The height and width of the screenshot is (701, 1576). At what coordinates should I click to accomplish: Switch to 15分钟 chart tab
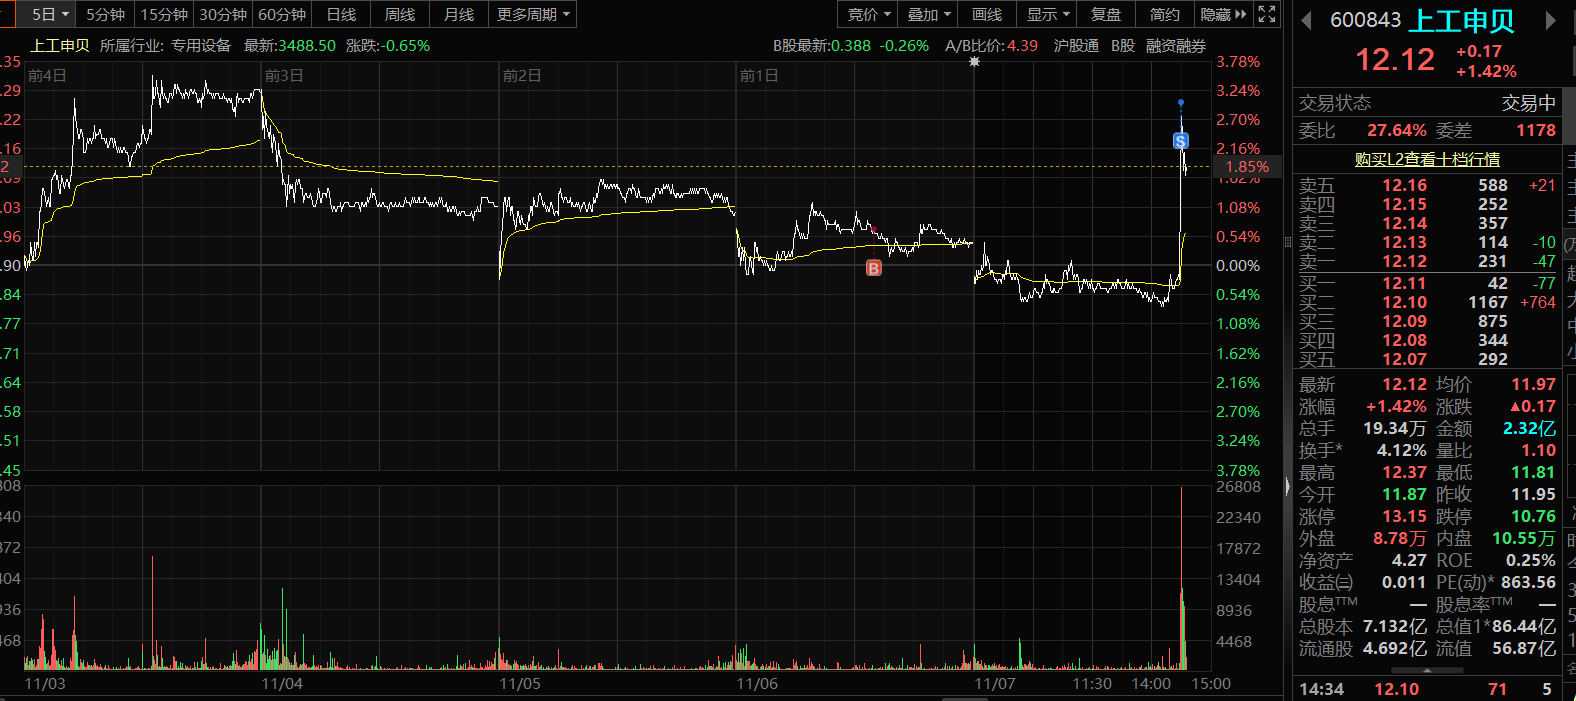[x=164, y=14]
